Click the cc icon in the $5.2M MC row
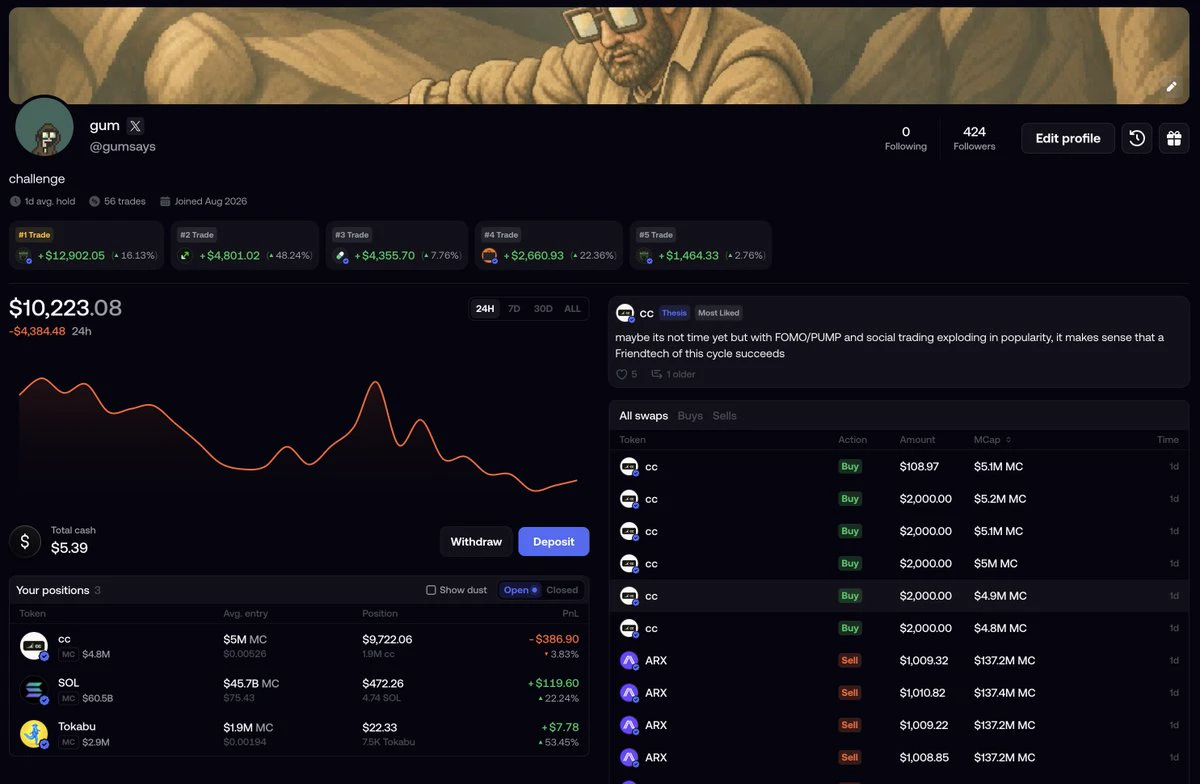Image resolution: width=1200 pixels, height=784 pixels. 629,499
